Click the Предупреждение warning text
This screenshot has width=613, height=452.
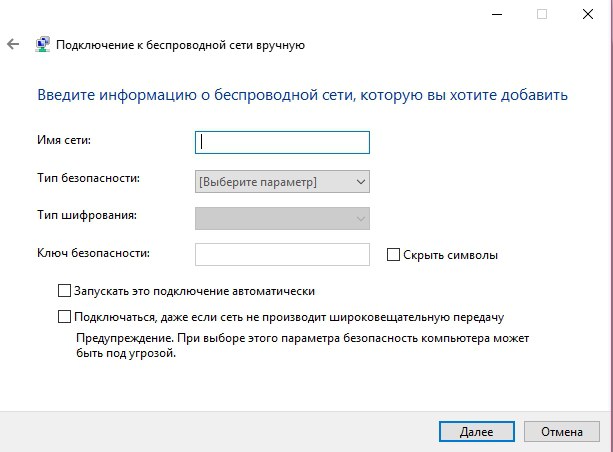(302, 346)
